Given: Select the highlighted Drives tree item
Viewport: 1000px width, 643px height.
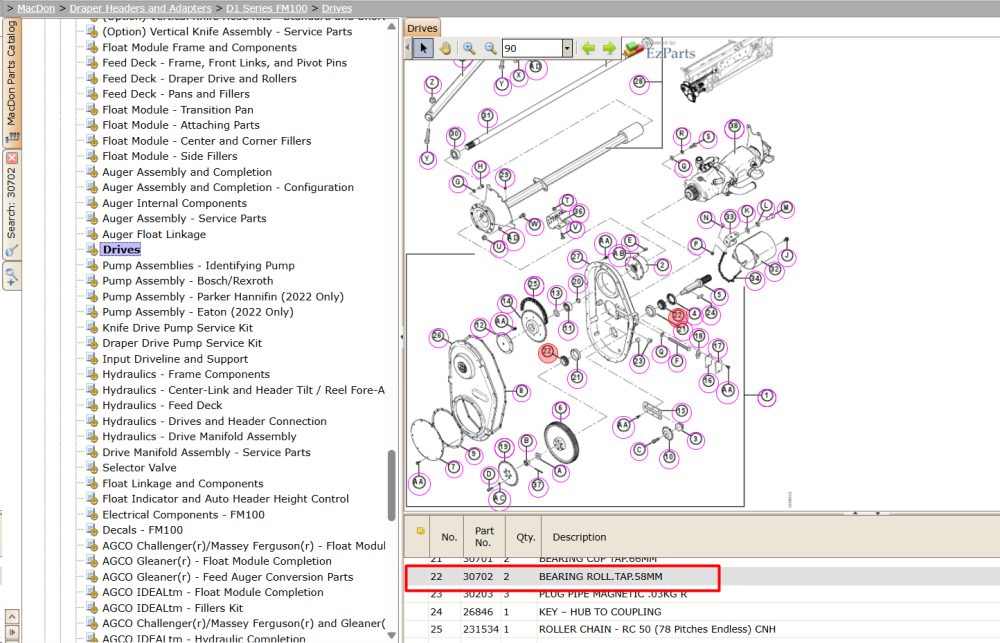Looking at the screenshot, I should (121, 249).
